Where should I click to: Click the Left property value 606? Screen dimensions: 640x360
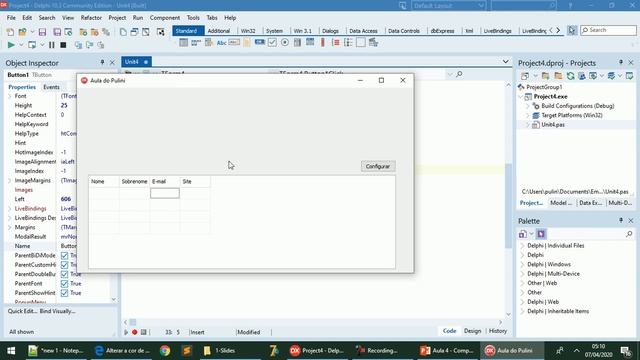(66, 199)
